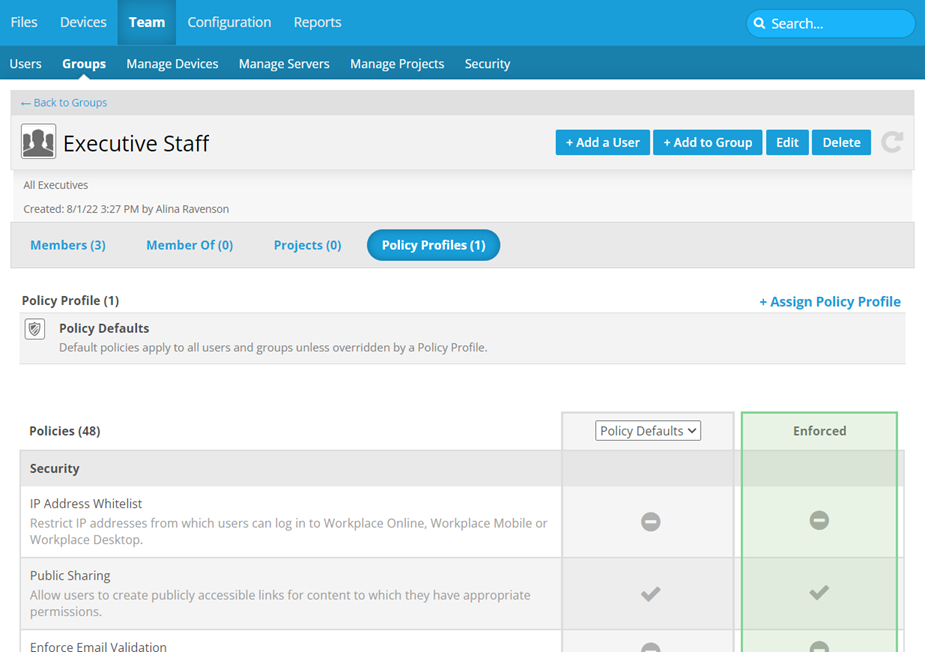Follow the Back to Groups link
Image resolution: width=926 pixels, height=652 pixels.
coord(64,102)
